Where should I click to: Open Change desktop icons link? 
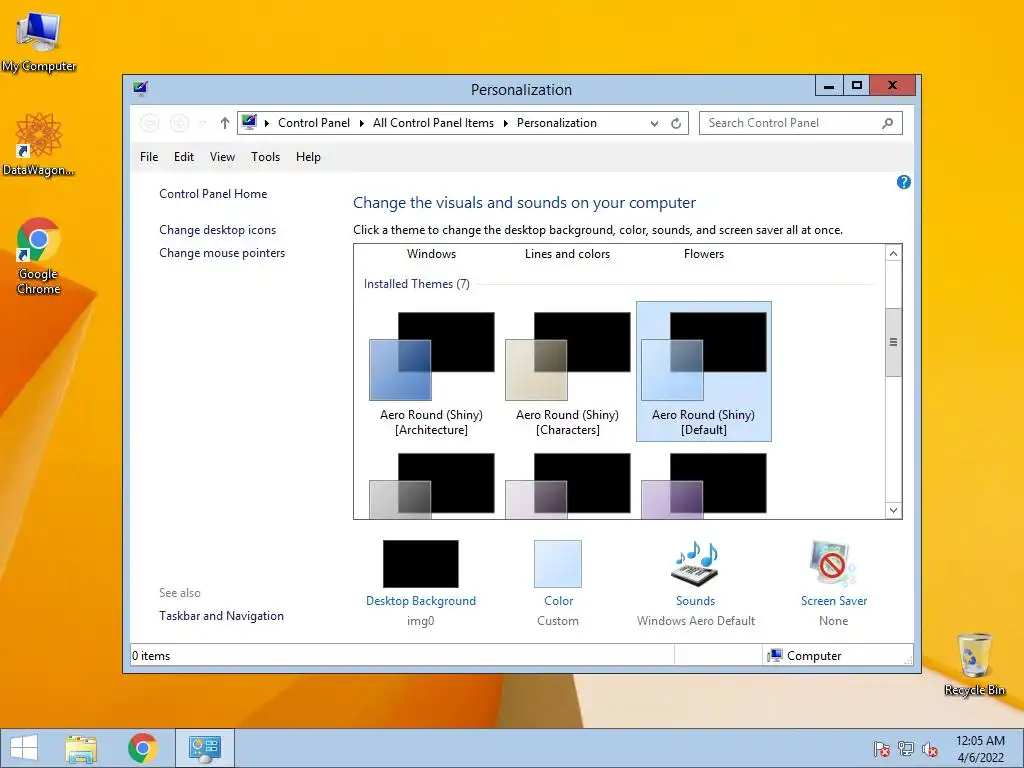217,230
